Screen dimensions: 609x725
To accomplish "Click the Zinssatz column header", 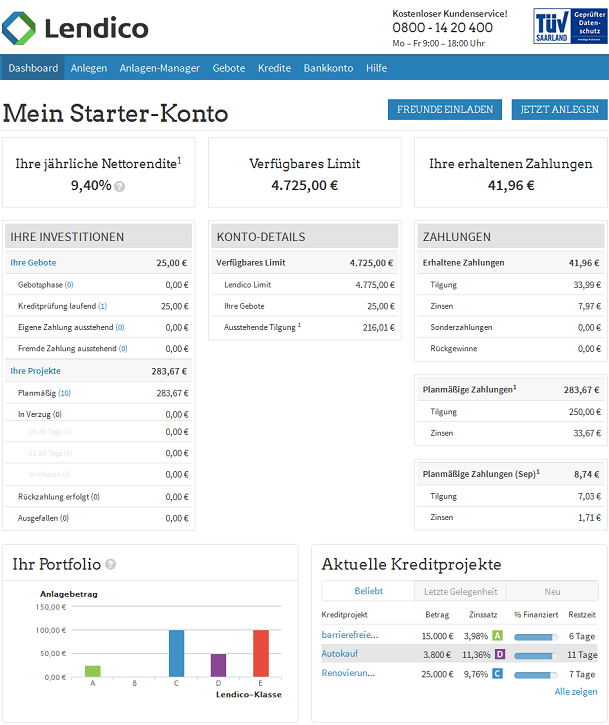I will pos(483,614).
